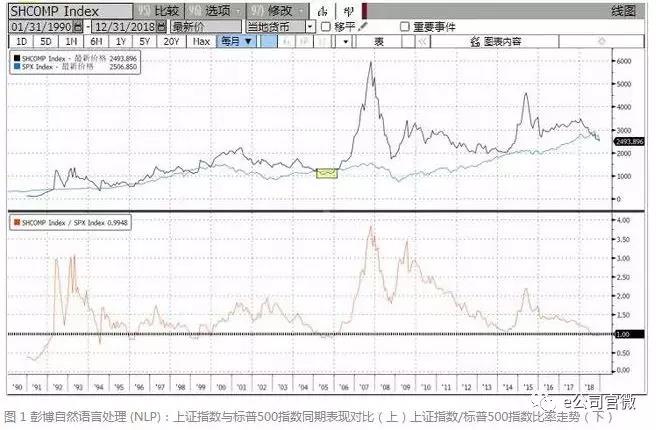Enable the 重要事件 key events checkbox

tap(405, 27)
